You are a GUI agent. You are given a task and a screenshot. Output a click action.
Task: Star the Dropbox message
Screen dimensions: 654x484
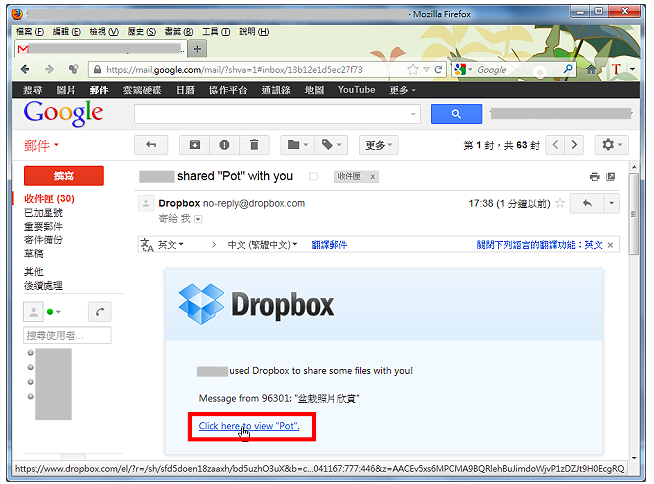(560, 203)
